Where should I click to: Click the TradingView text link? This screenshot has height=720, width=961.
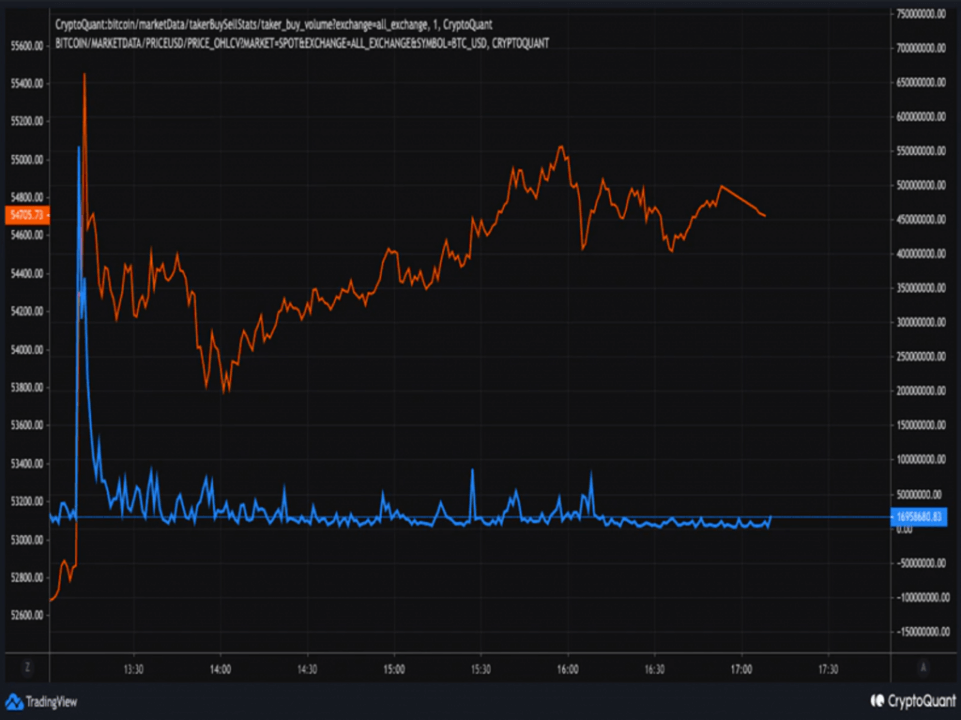(x=51, y=702)
